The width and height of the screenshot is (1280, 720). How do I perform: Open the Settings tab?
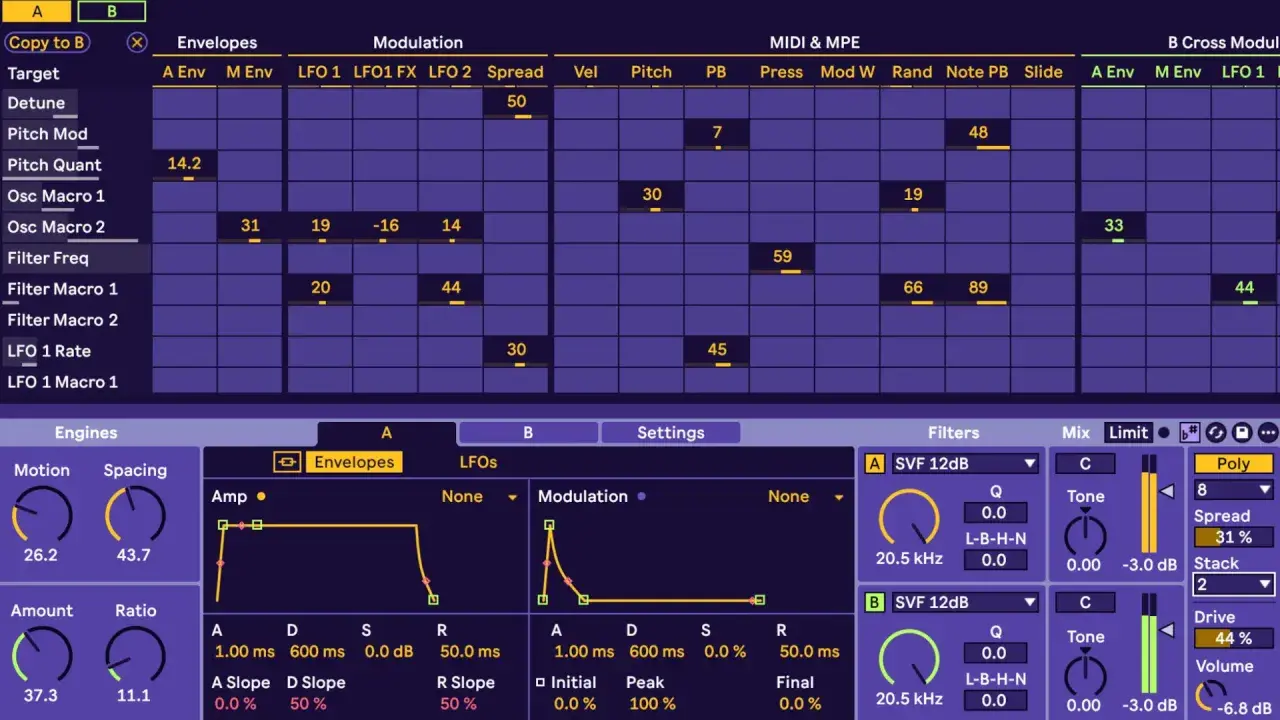(671, 433)
